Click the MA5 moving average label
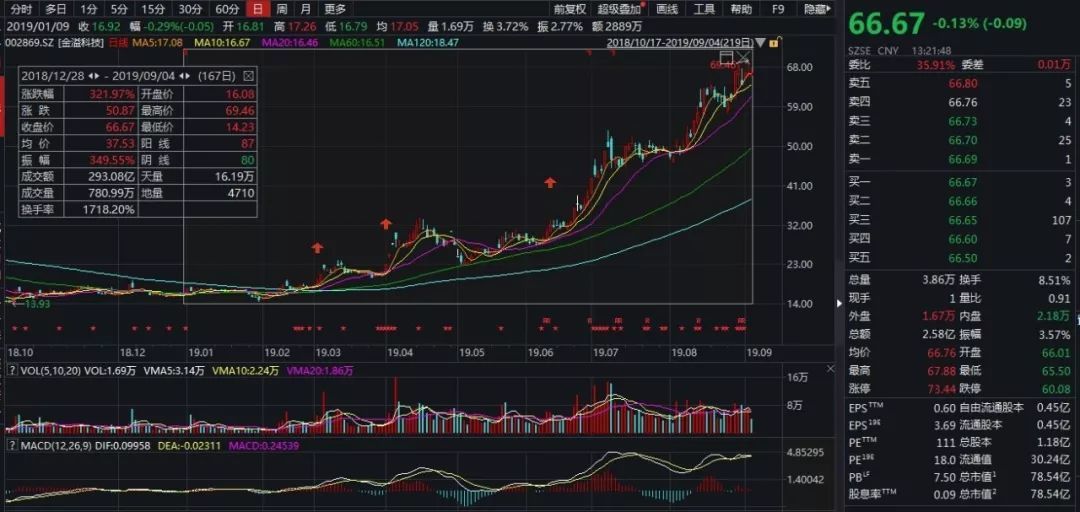This screenshot has height=512, width=1080. (160, 43)
